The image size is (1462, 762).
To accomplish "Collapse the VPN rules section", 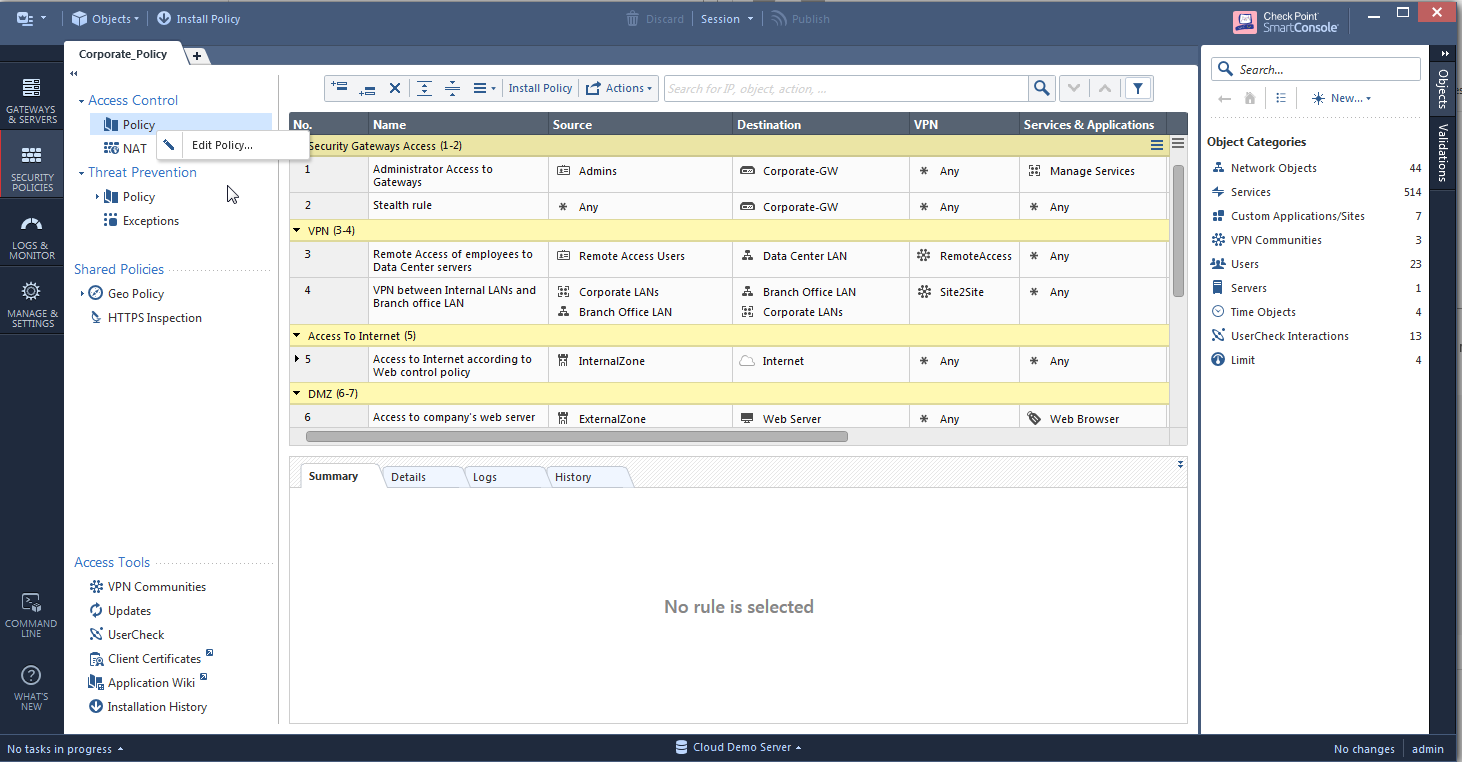I will (x=295, y=230).
